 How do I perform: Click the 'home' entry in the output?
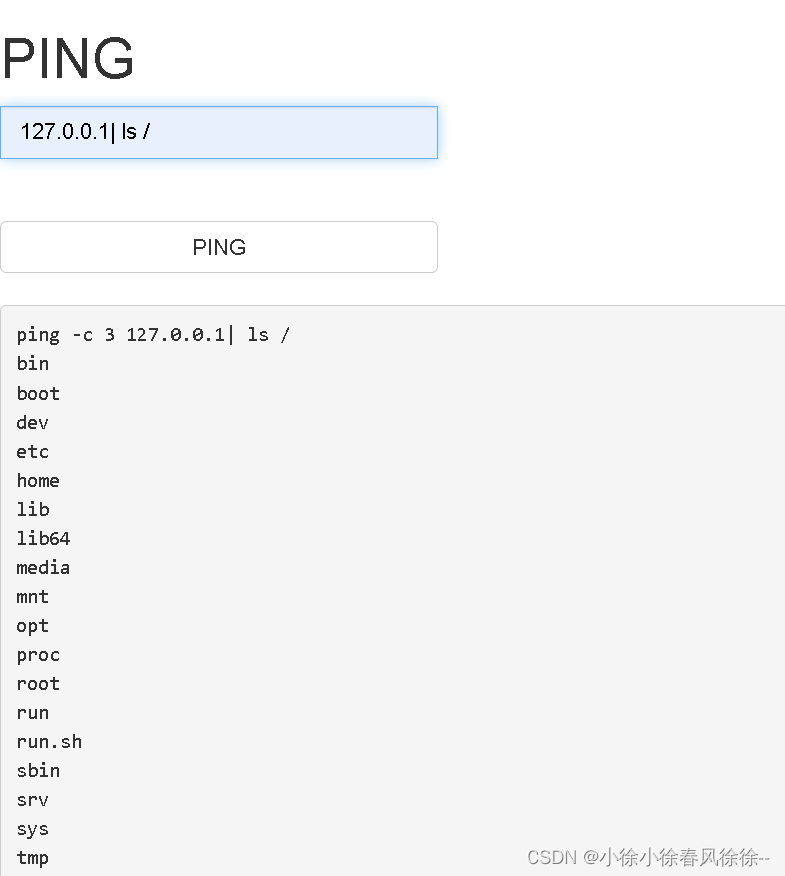[38, 480]
